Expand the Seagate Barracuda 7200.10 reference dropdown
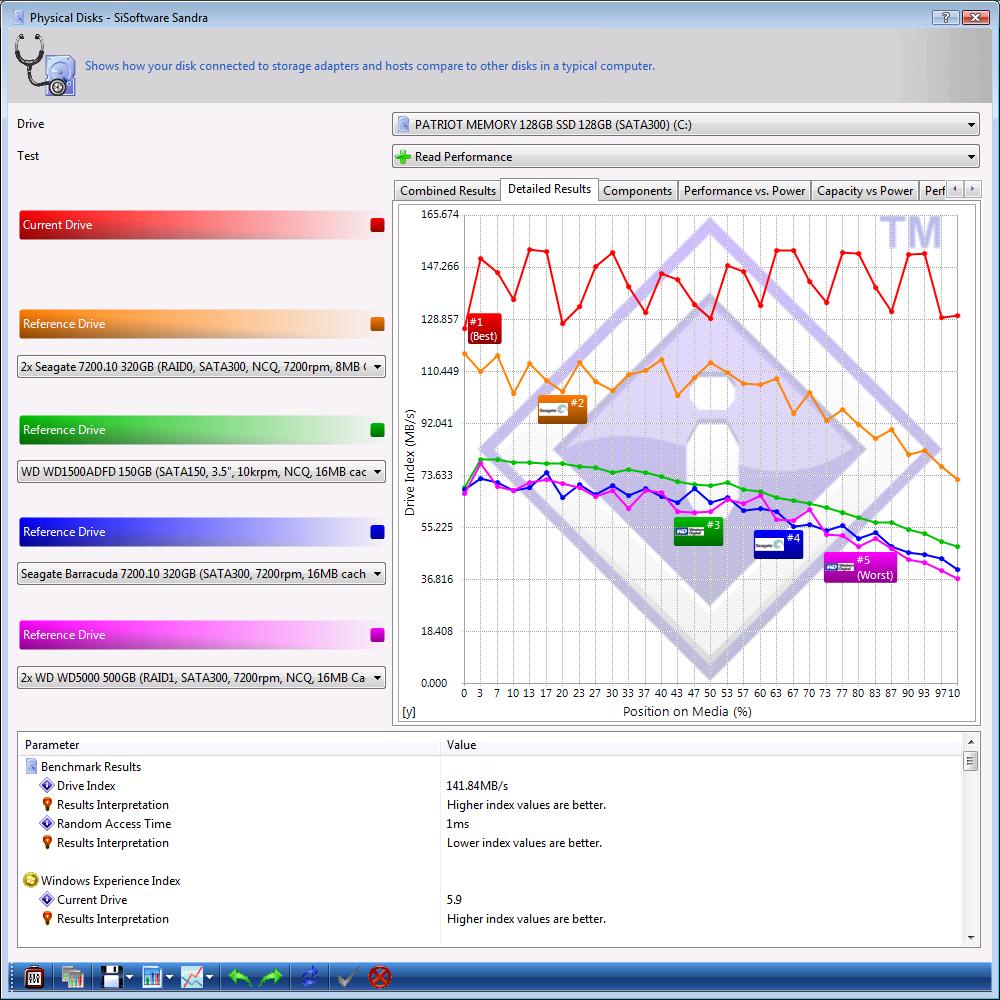This screenshot has height=1000, width=1000. coord(202,573)
